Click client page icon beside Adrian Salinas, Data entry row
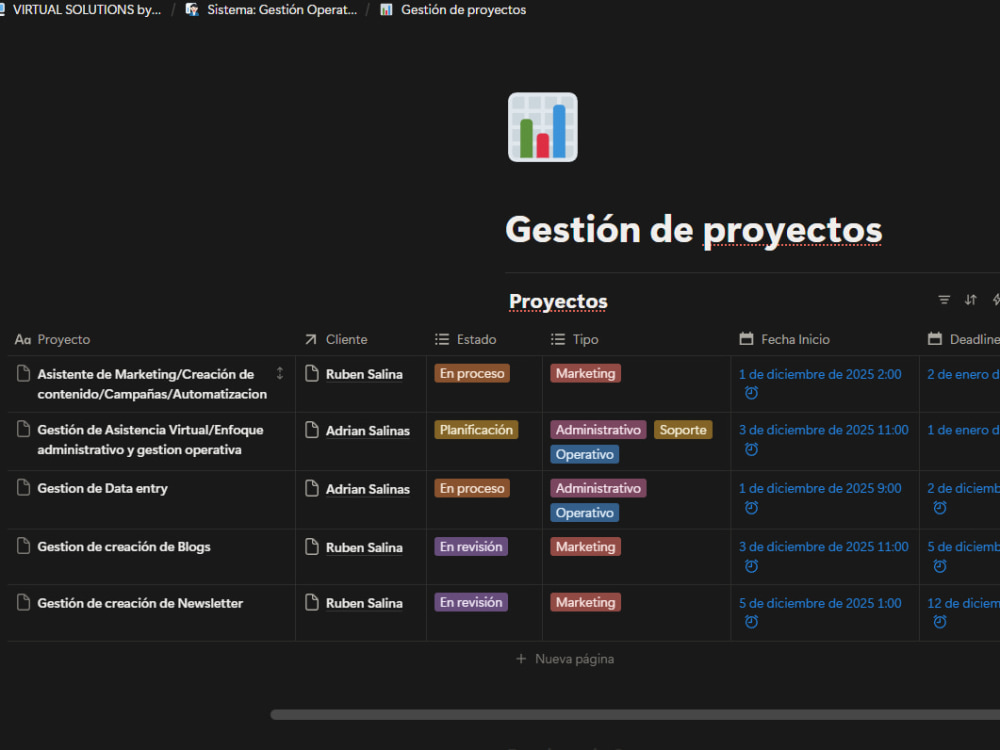The width and height of the screenshot is (1000, 750). pos(311,489)
